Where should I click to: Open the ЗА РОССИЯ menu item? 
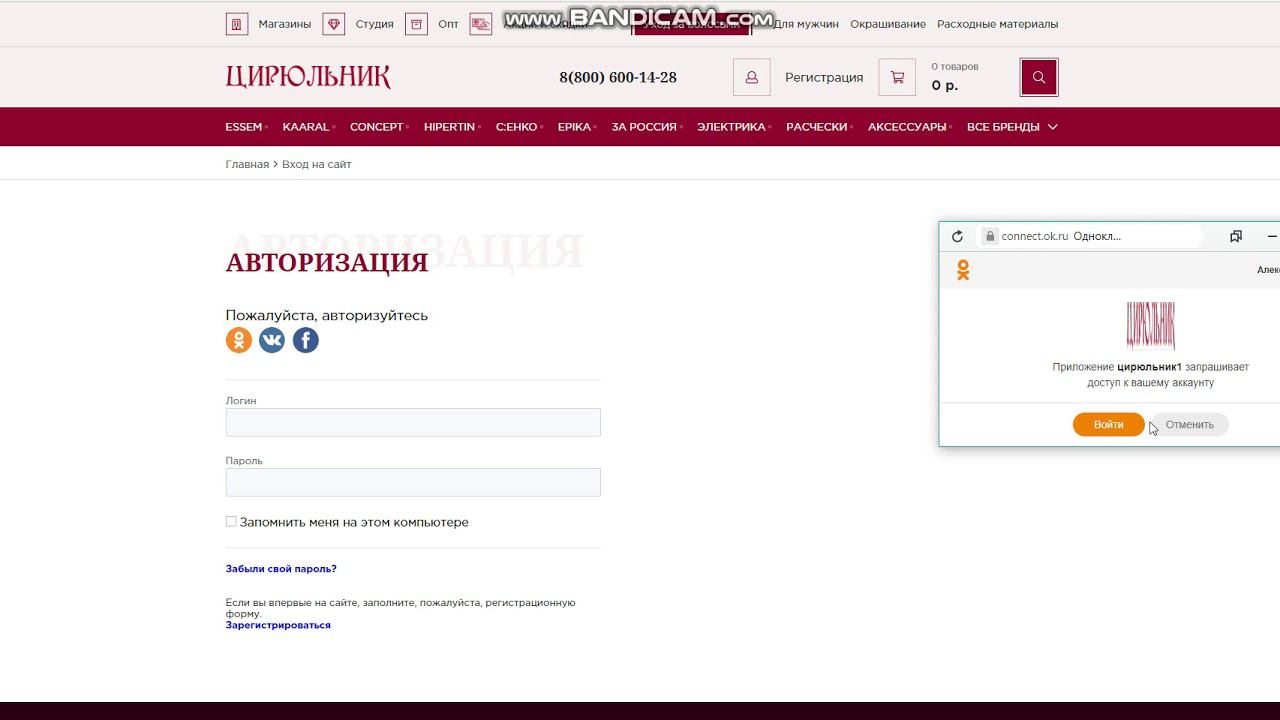[644, 127]
